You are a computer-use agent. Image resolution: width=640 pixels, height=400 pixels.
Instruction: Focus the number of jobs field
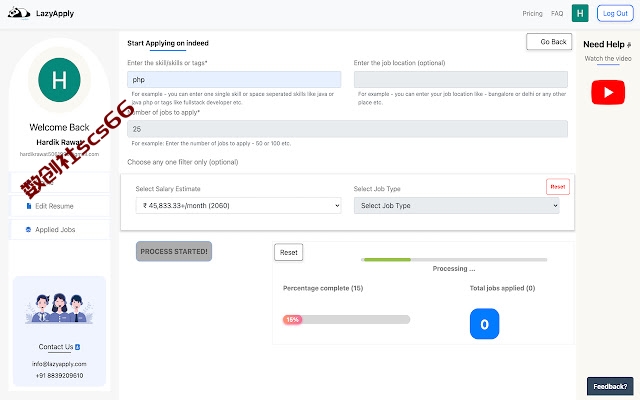tap(347, 129)
